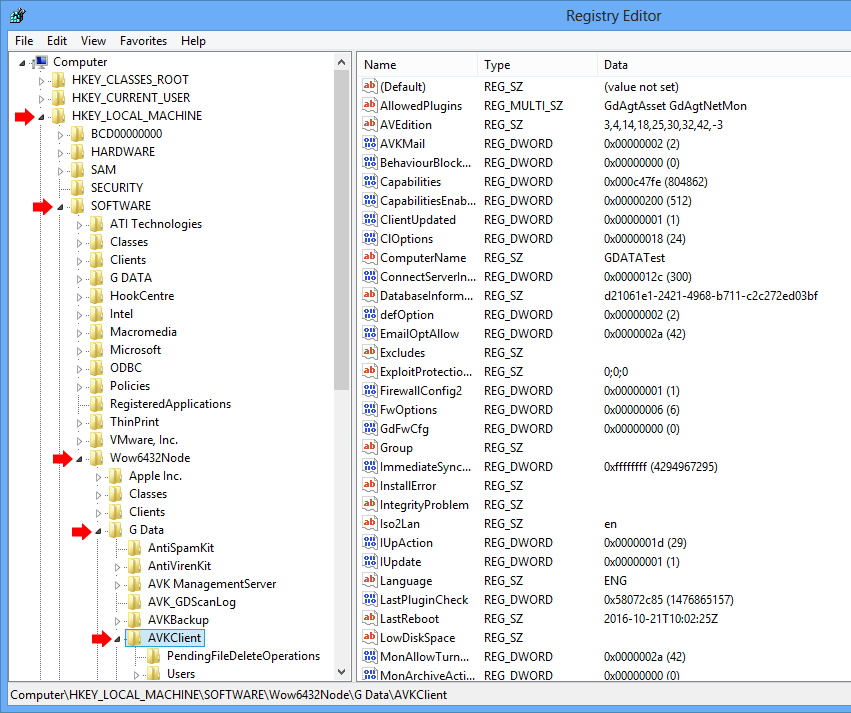Click the Microsoft folder icon

pos(97,350)
